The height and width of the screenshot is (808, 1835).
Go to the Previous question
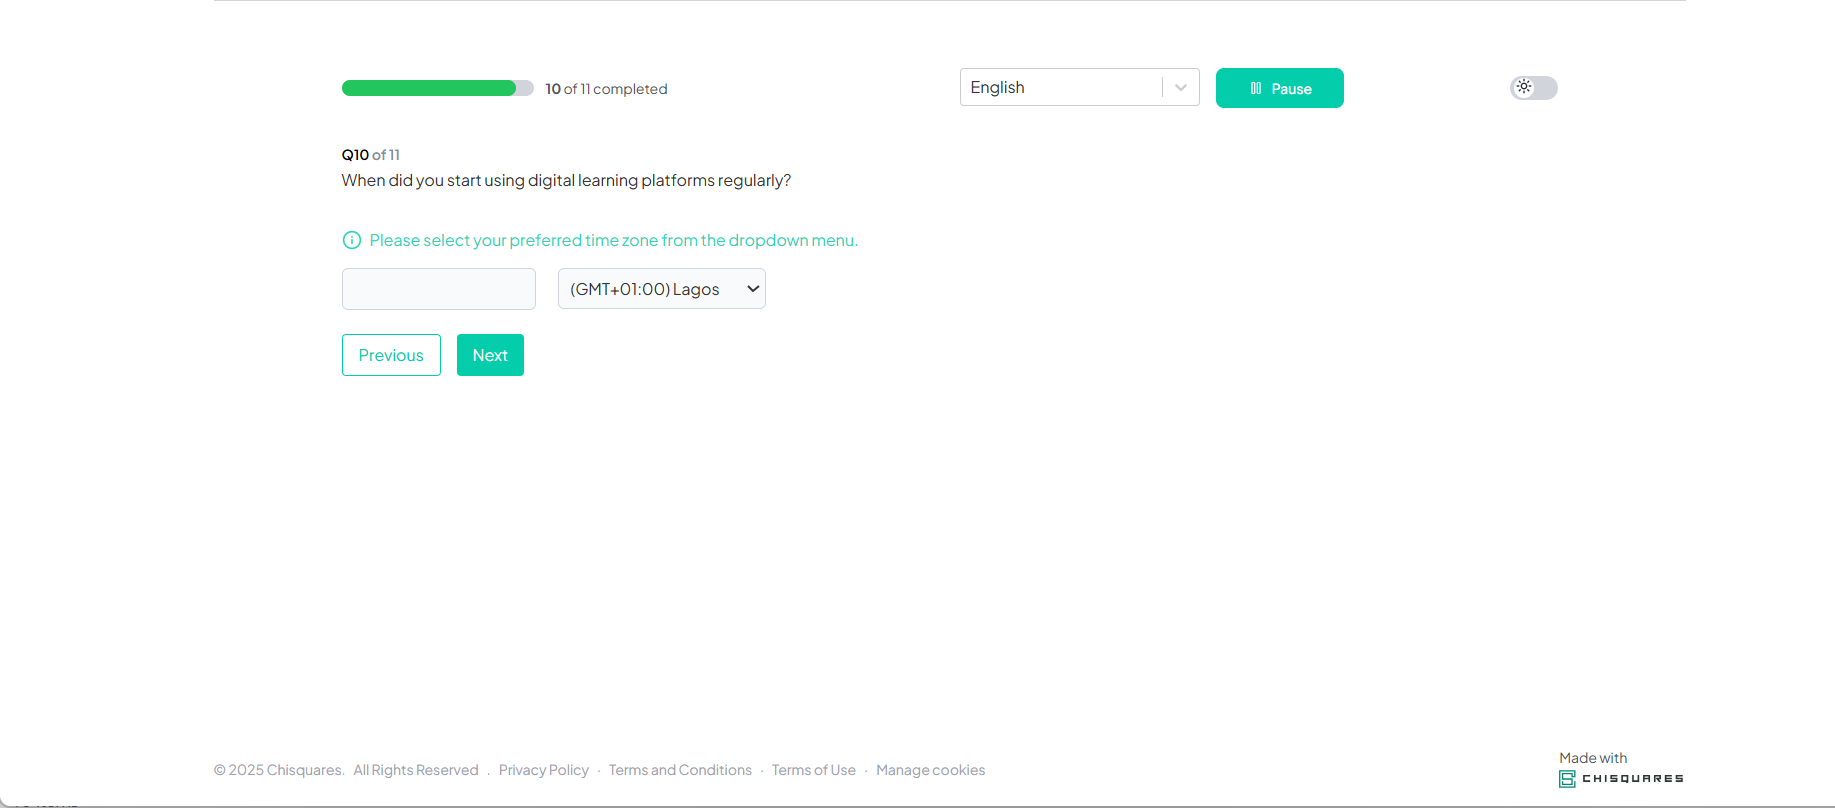391,355
